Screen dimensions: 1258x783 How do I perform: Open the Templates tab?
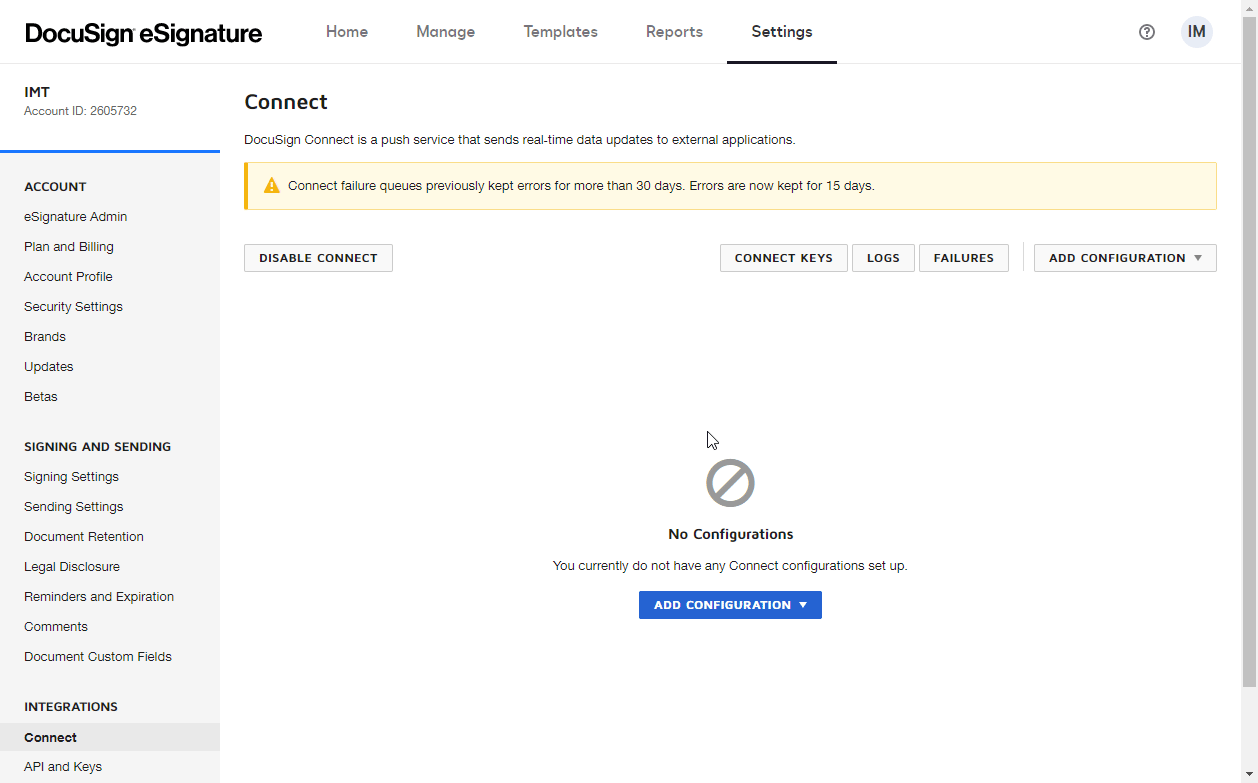pyautogui.click(x=561, y=32)
